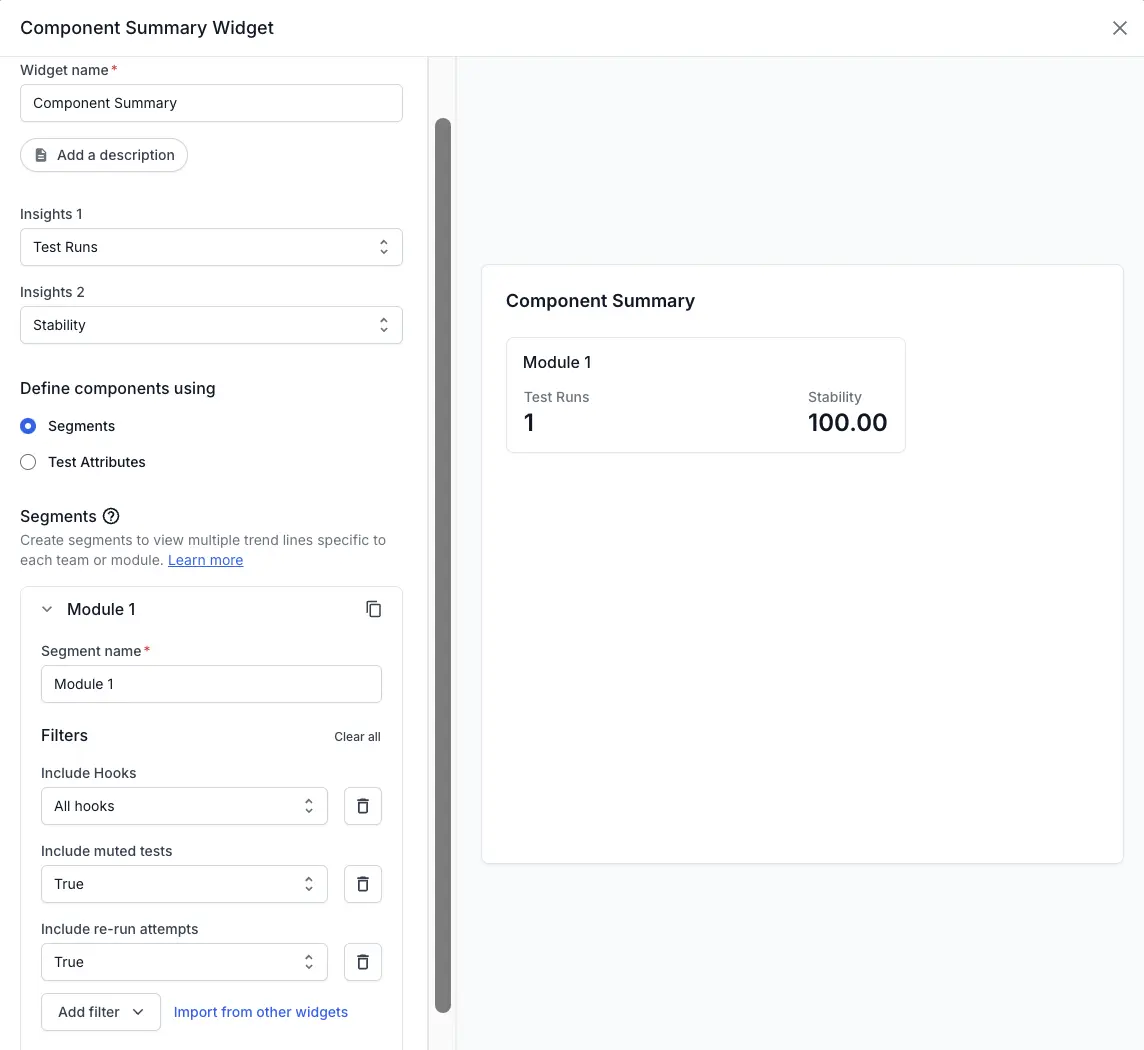This screenshot has width=1144, height=1050.
Task: Open the Insights 1 Test Runs dropdown
Action: (211, 247)
